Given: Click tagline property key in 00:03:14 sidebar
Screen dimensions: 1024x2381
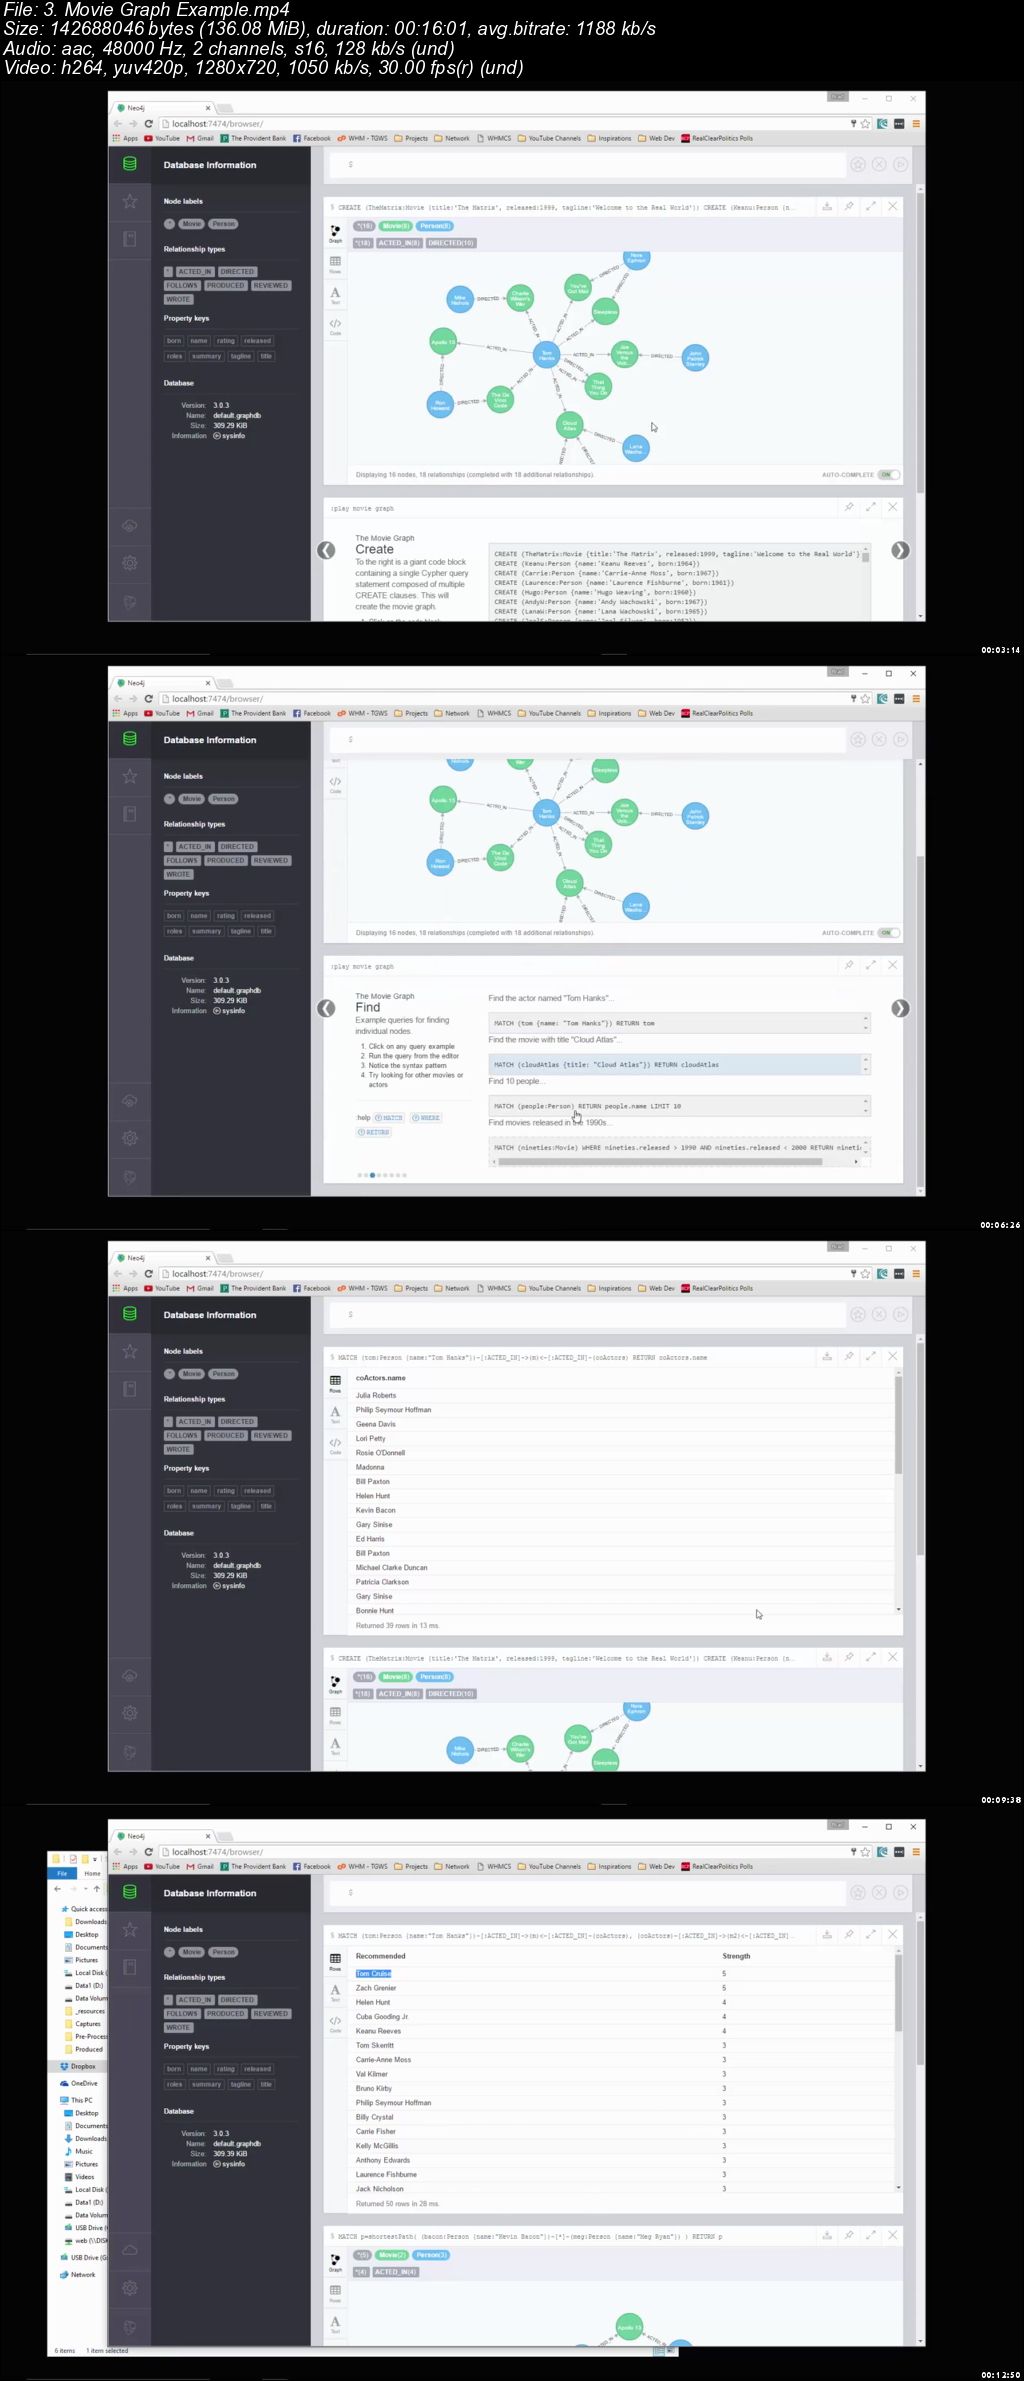Looking at the screenshot, I should pos(241,356).
